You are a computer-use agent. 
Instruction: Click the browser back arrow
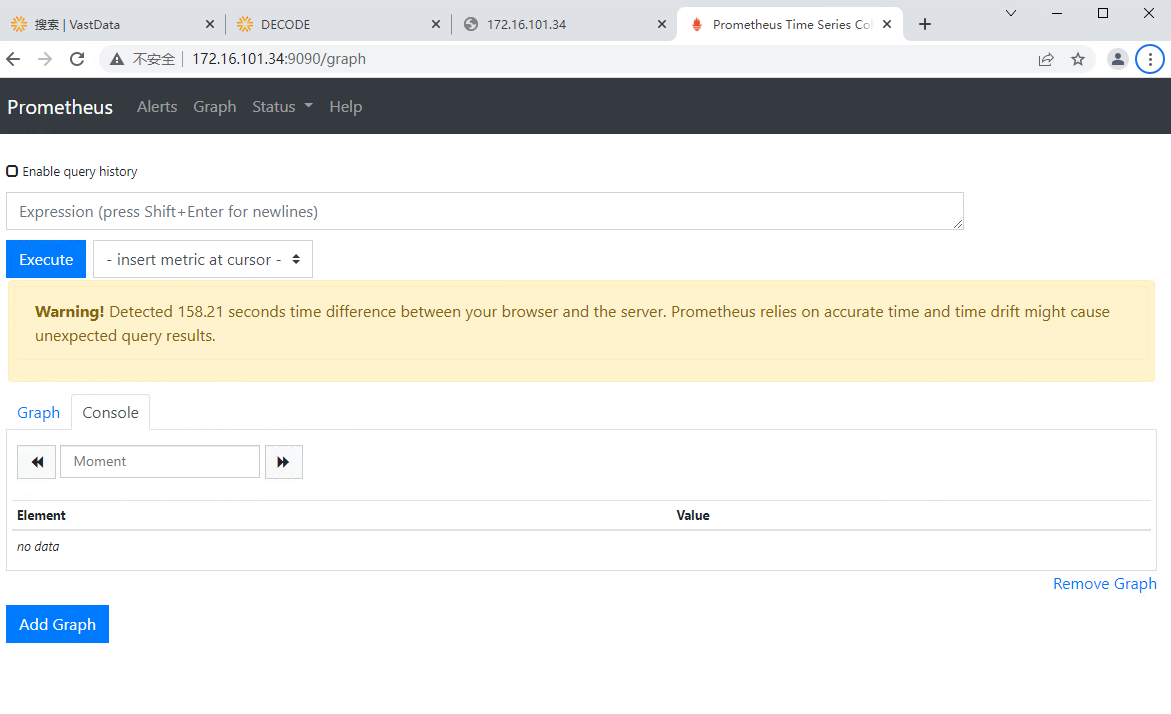[x=13, y=59]
